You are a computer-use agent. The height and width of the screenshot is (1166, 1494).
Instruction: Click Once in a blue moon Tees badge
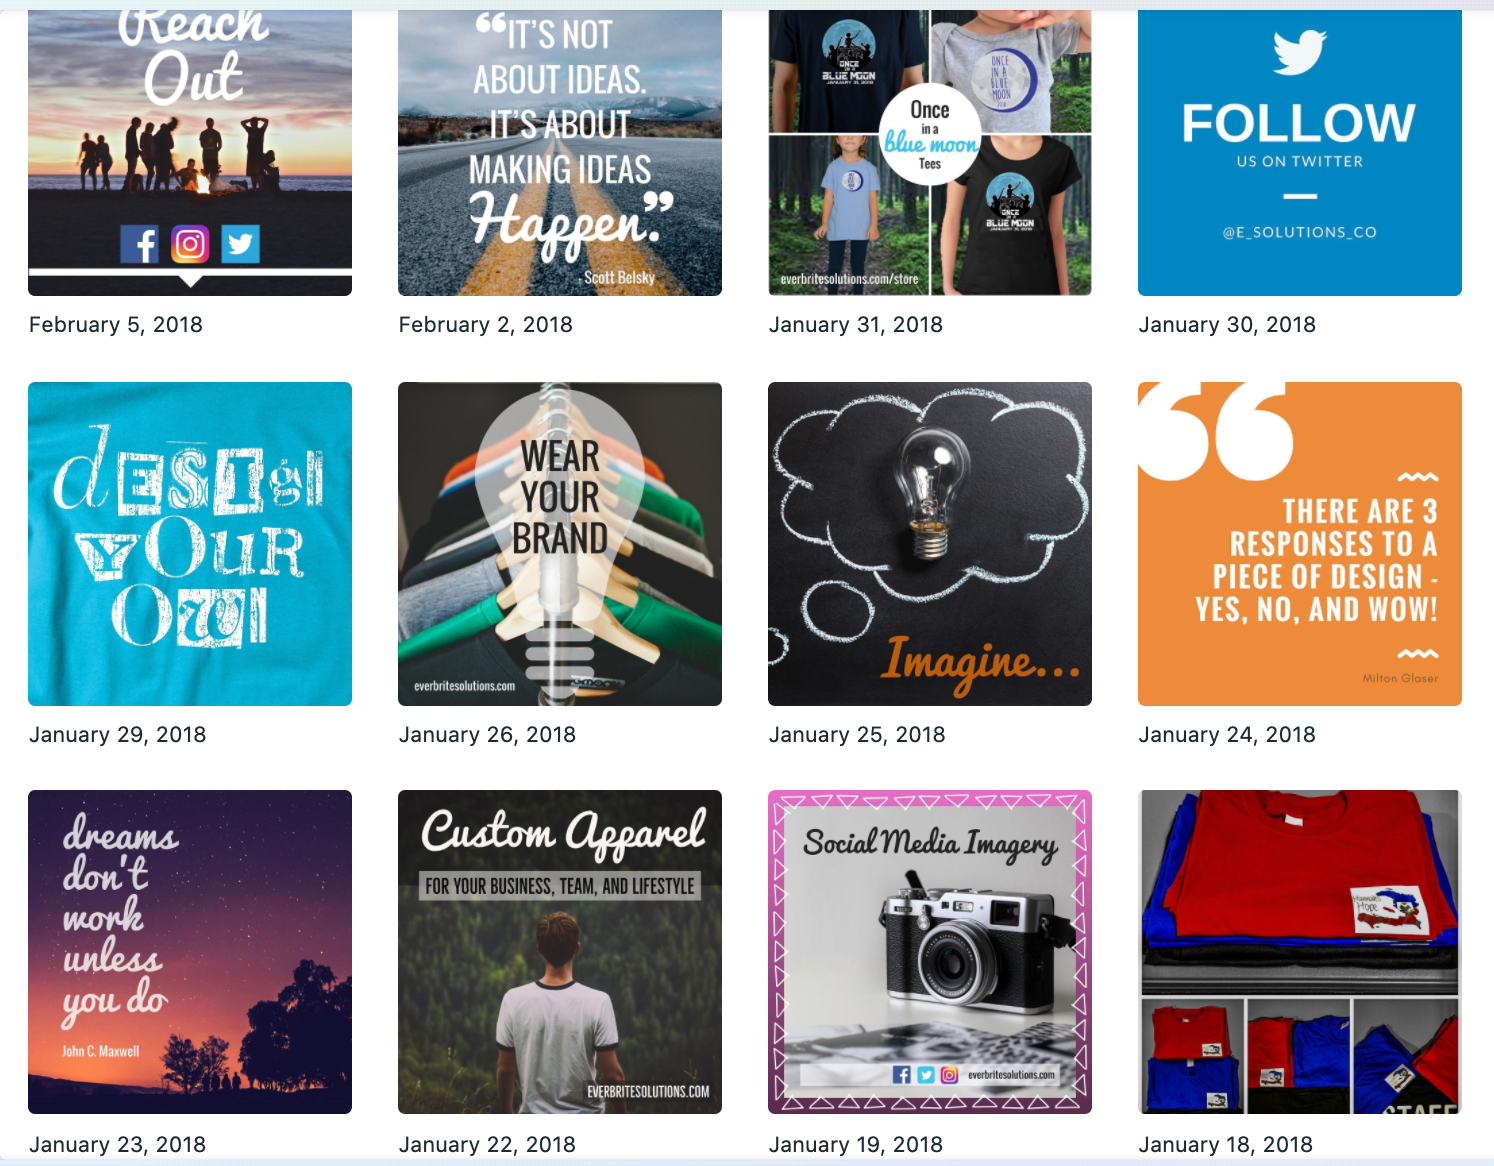point(930,135)
